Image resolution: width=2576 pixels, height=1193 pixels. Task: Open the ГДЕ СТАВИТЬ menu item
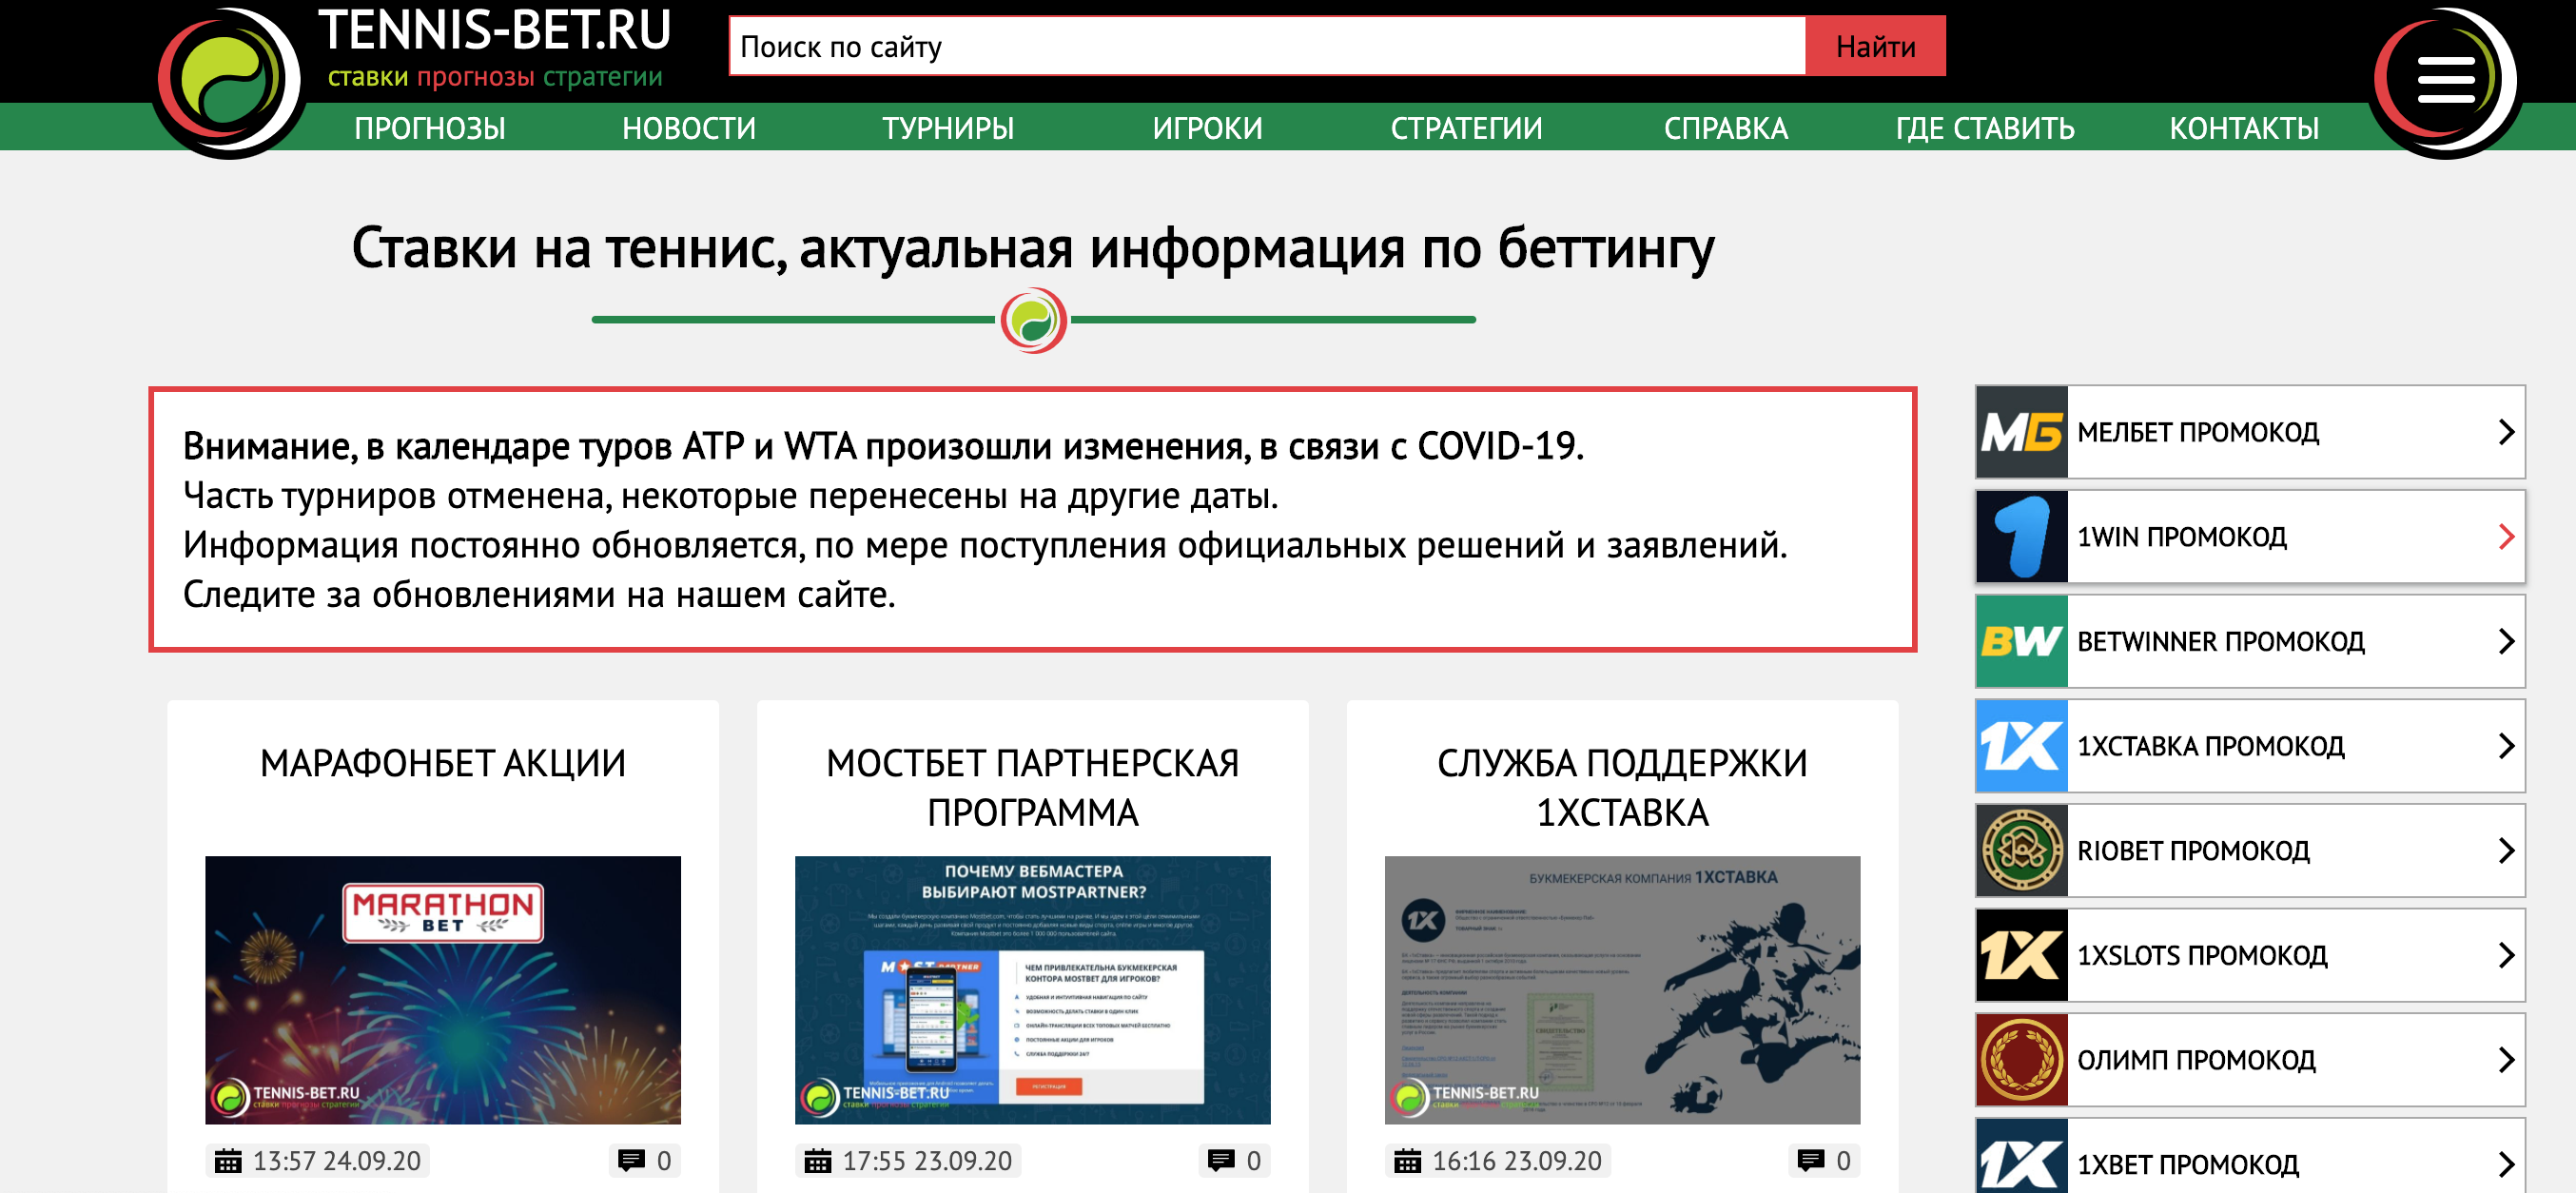1985,128
